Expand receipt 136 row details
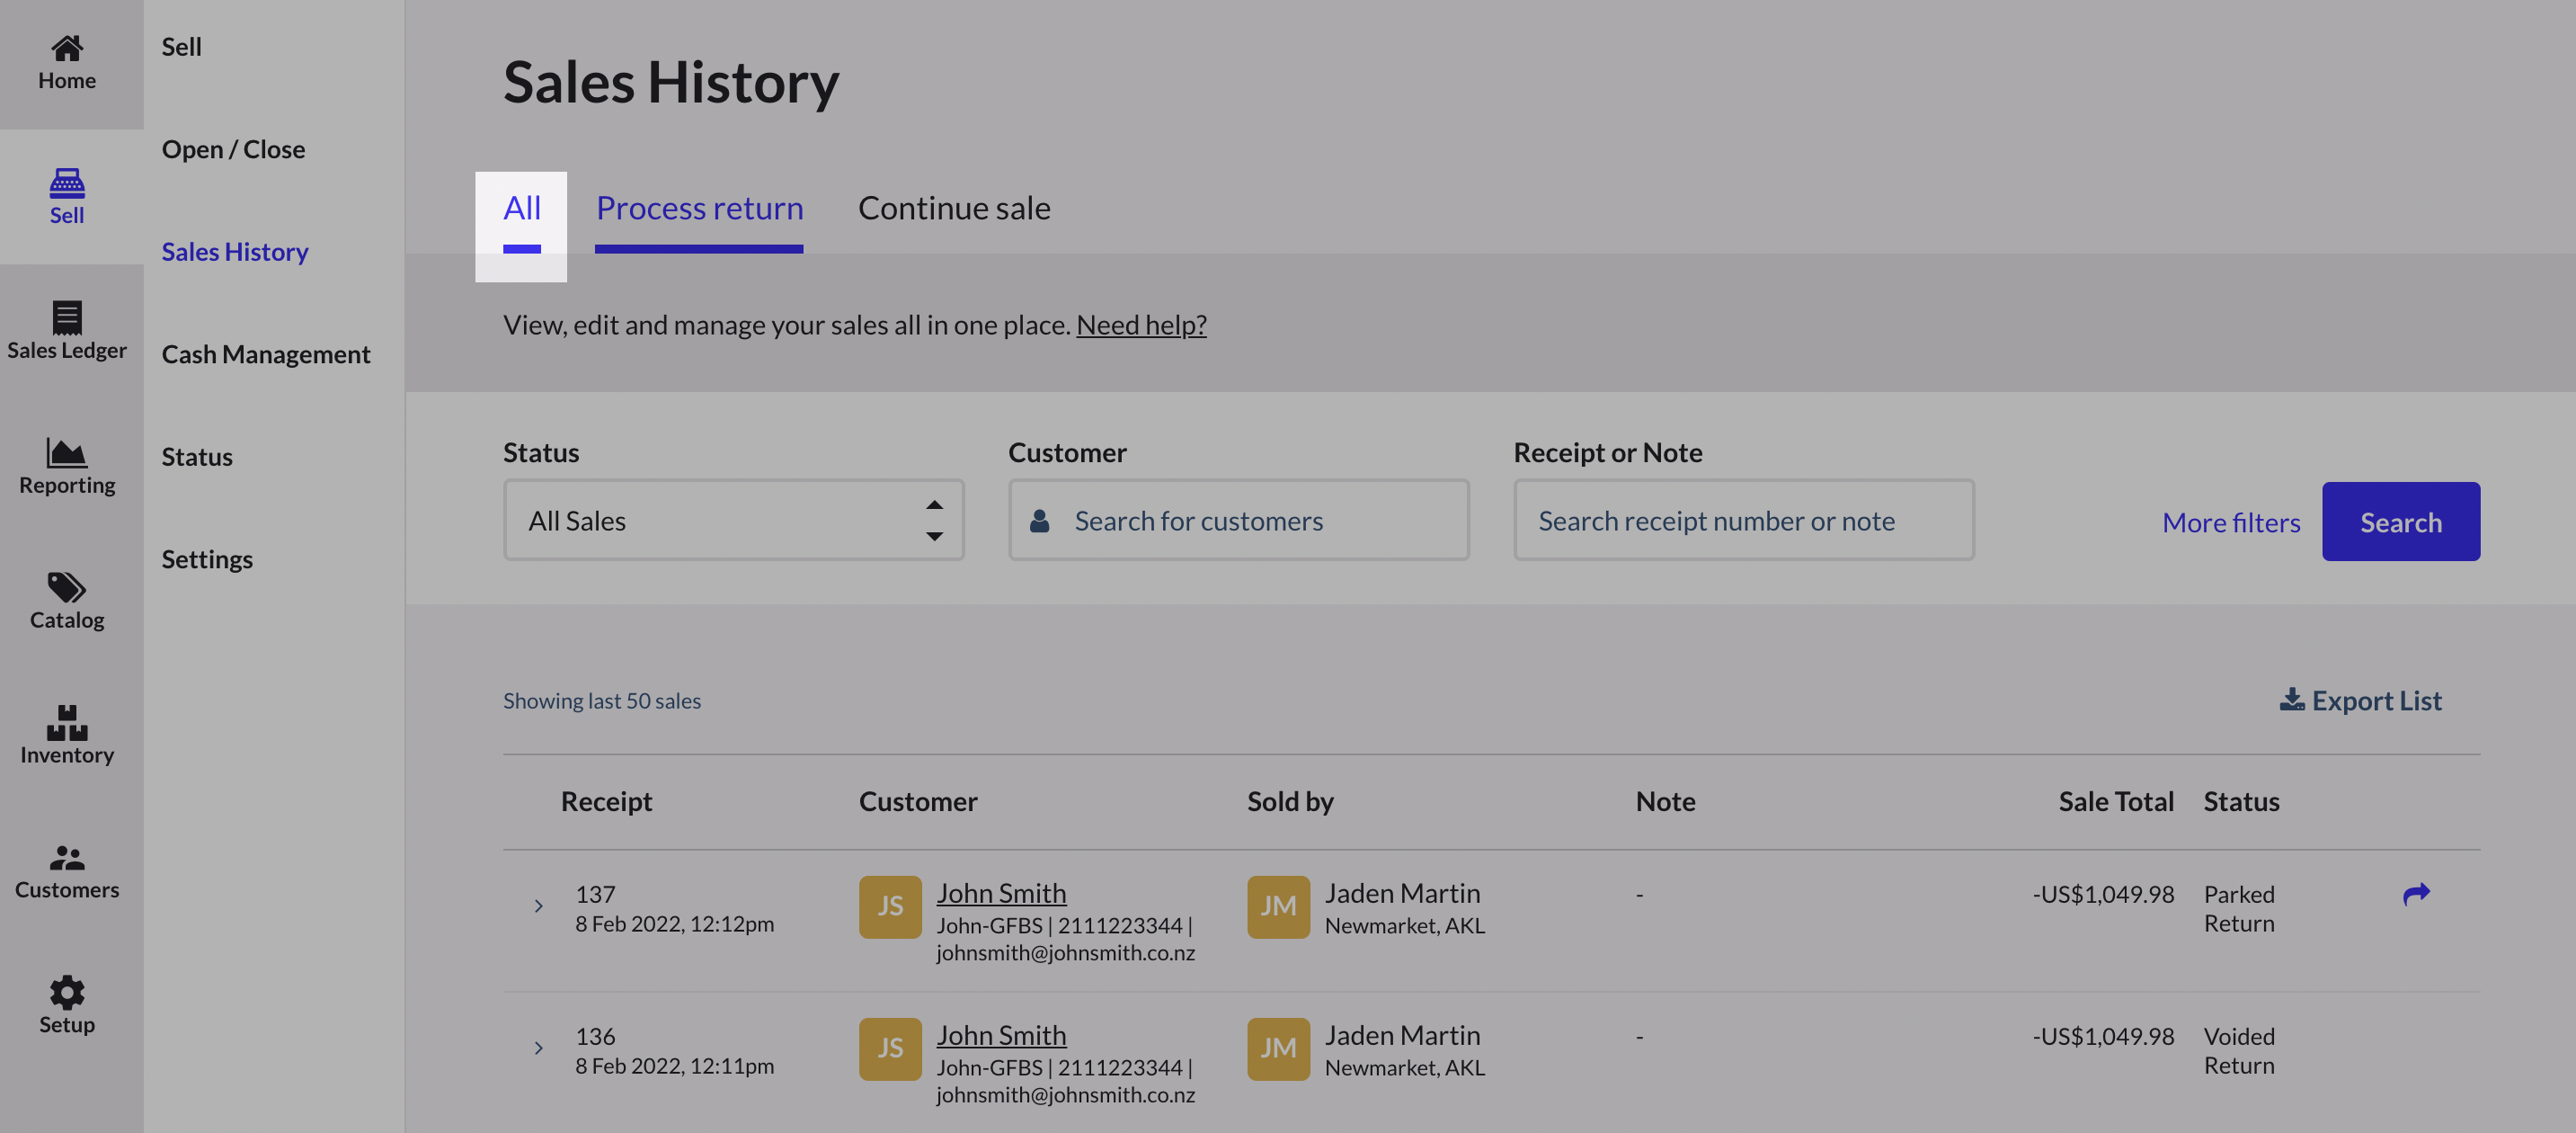The image size is (2576, 1133). pyautogui.click(x=538, y=1048)
